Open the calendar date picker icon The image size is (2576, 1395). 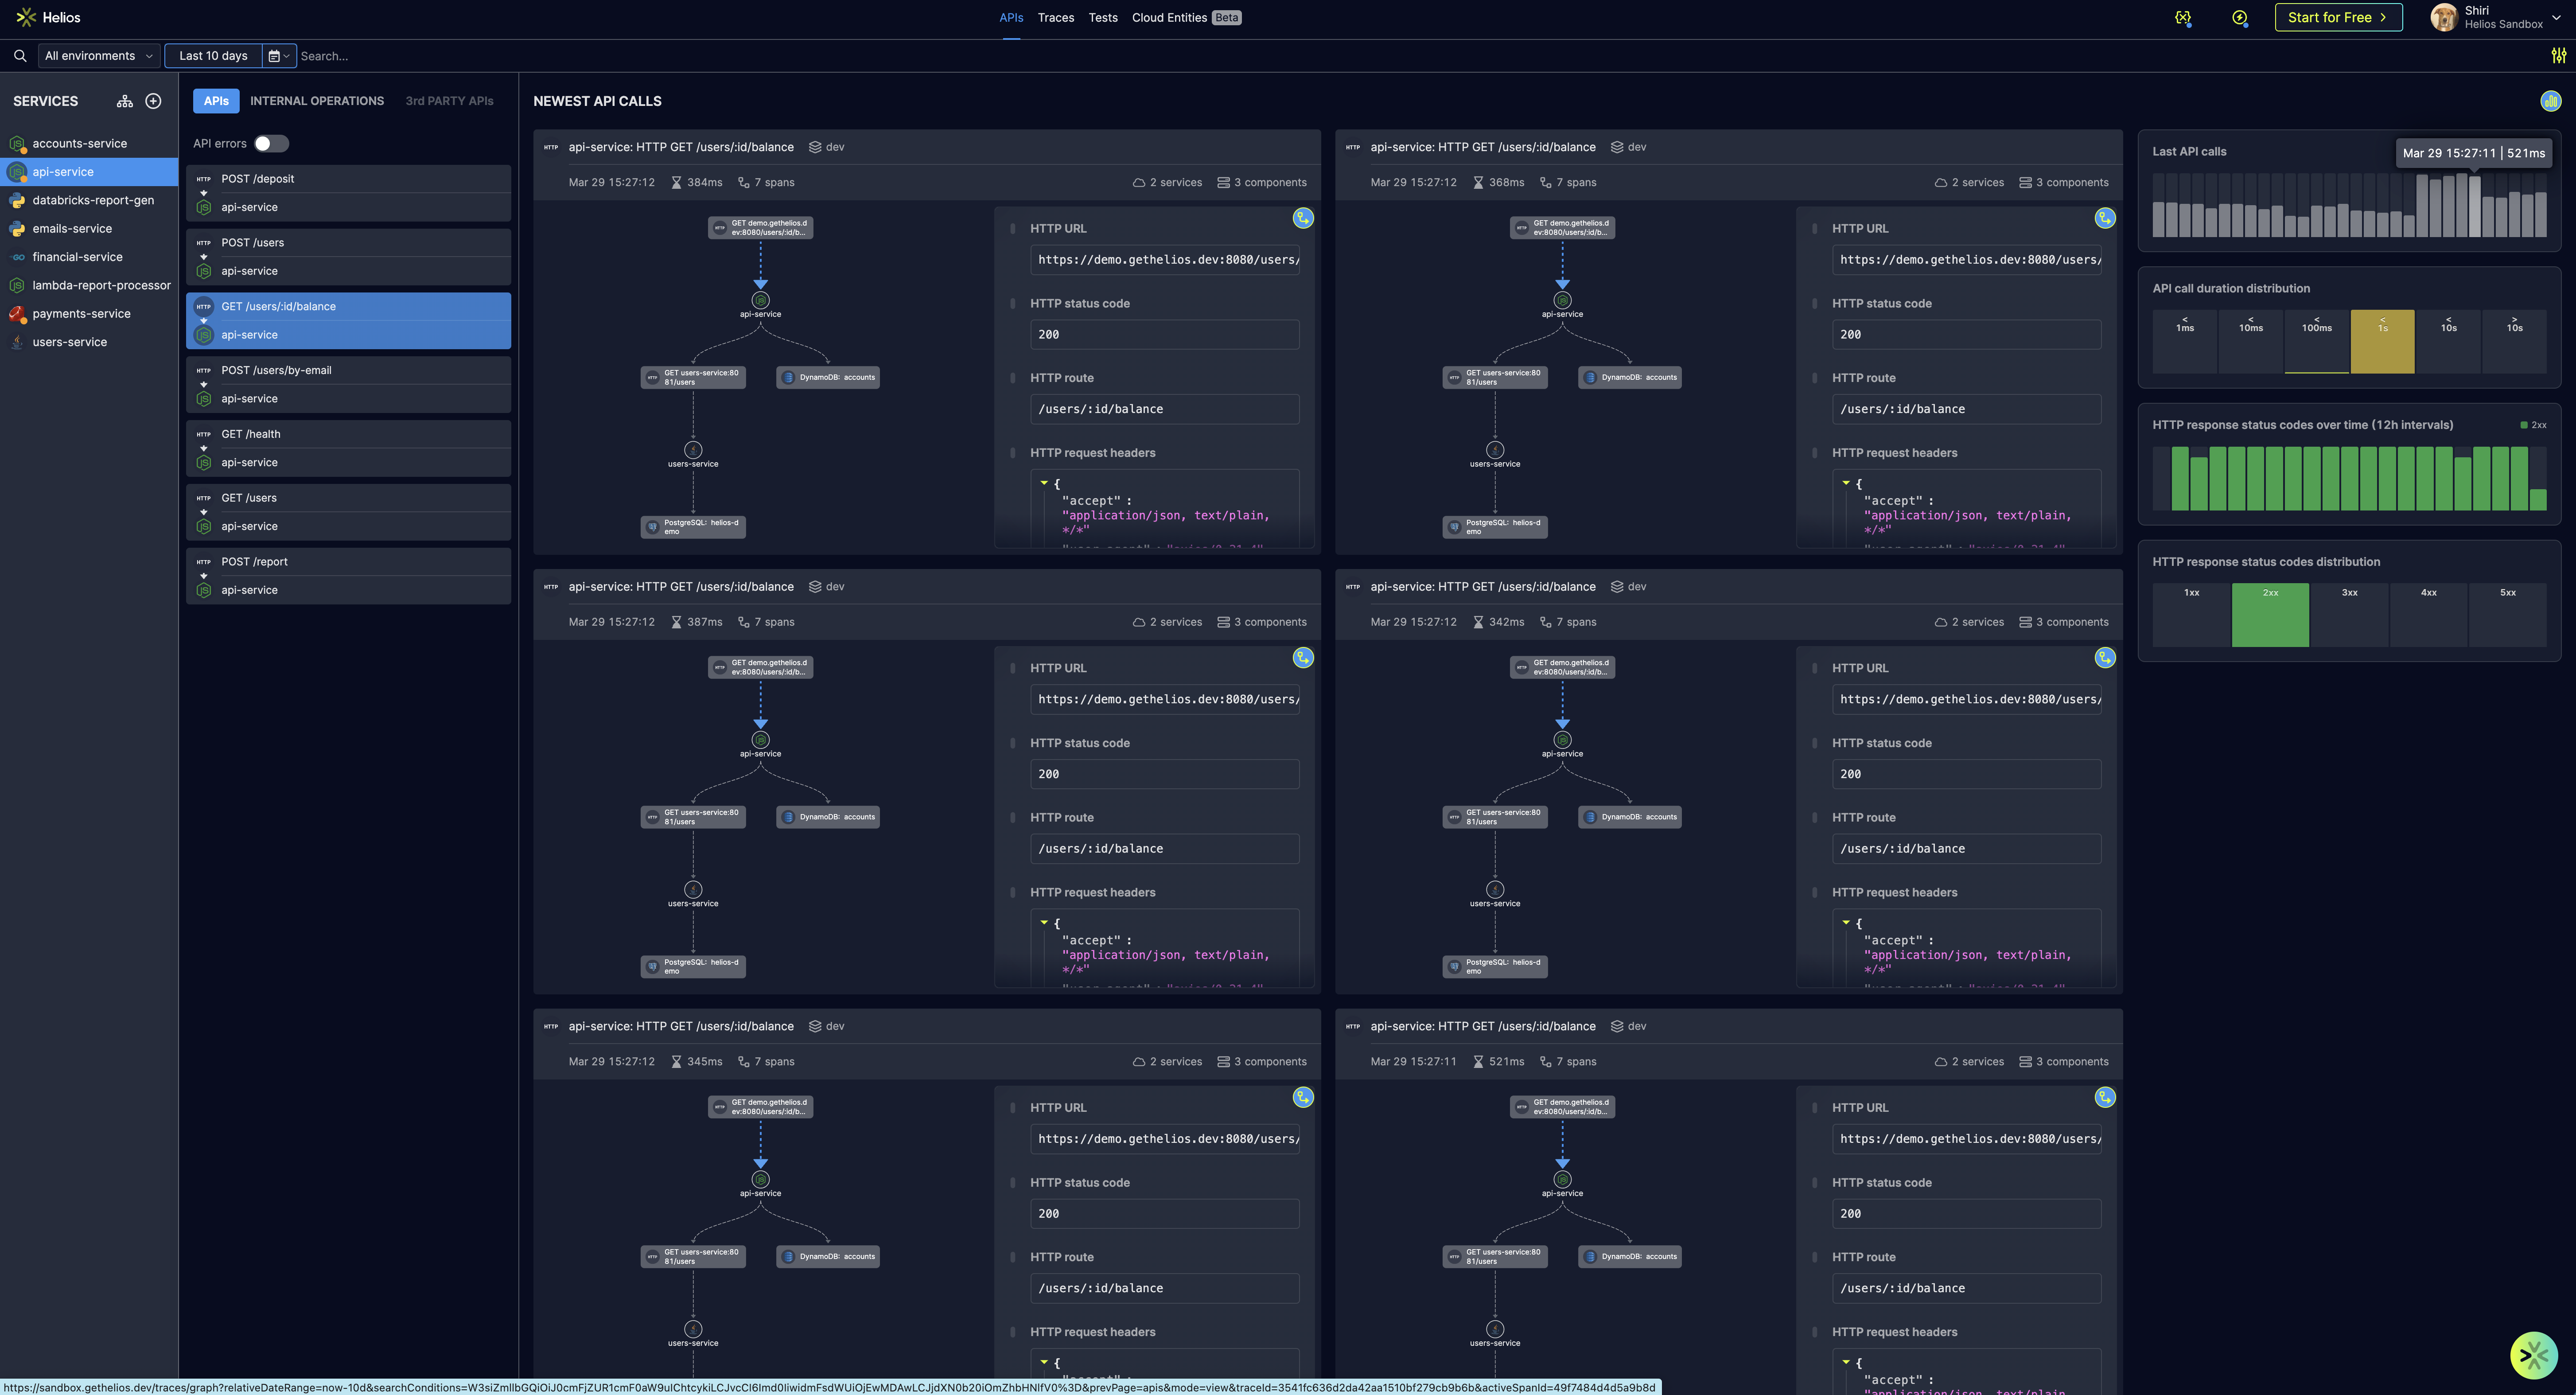pos(279,56)
